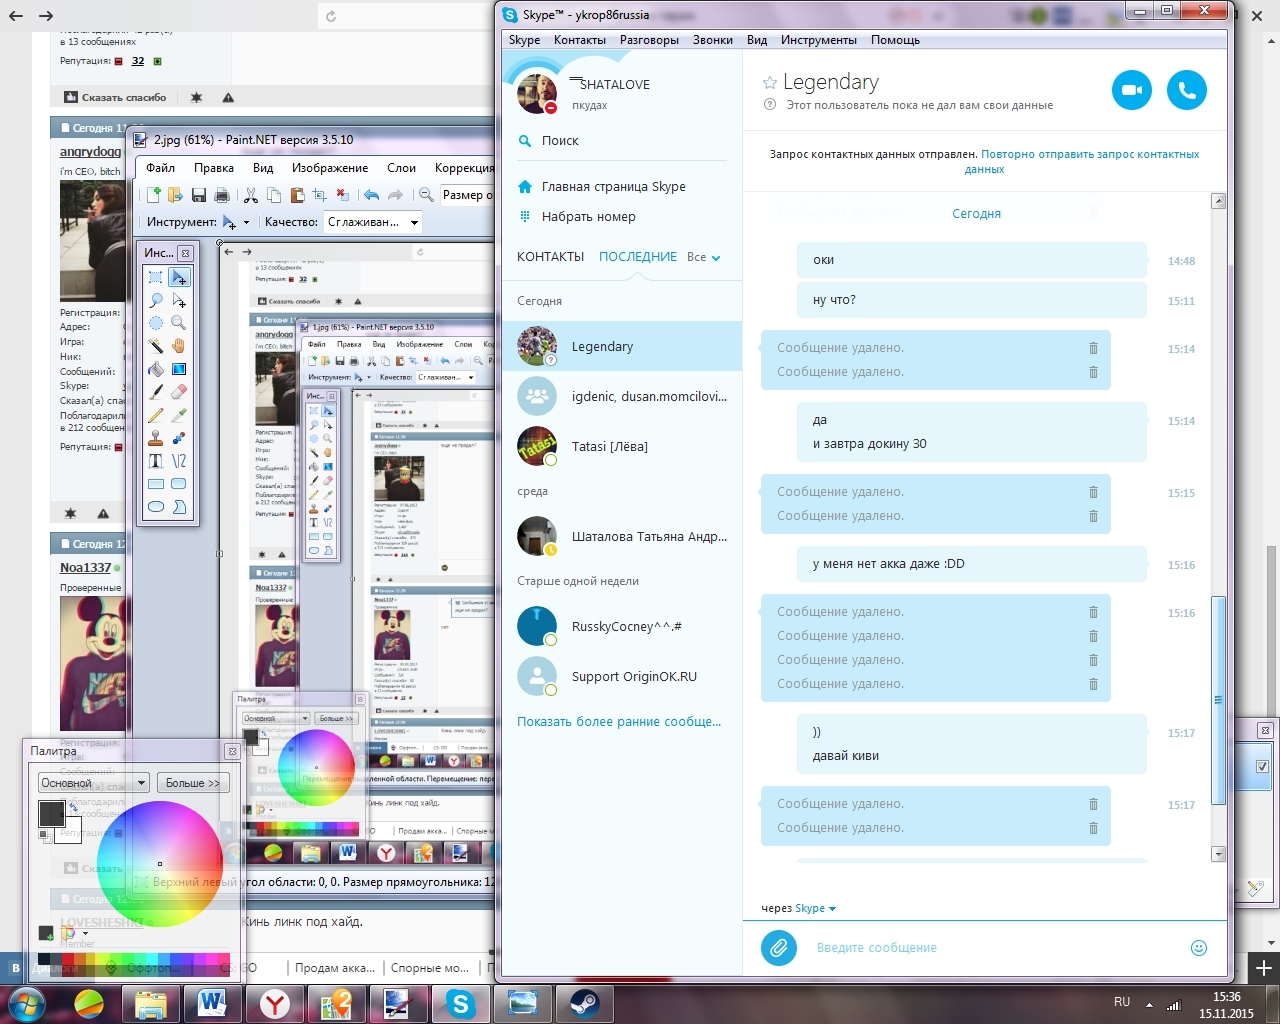
Task: Select the Clone Stamp tool
Action: pos(156,438)
